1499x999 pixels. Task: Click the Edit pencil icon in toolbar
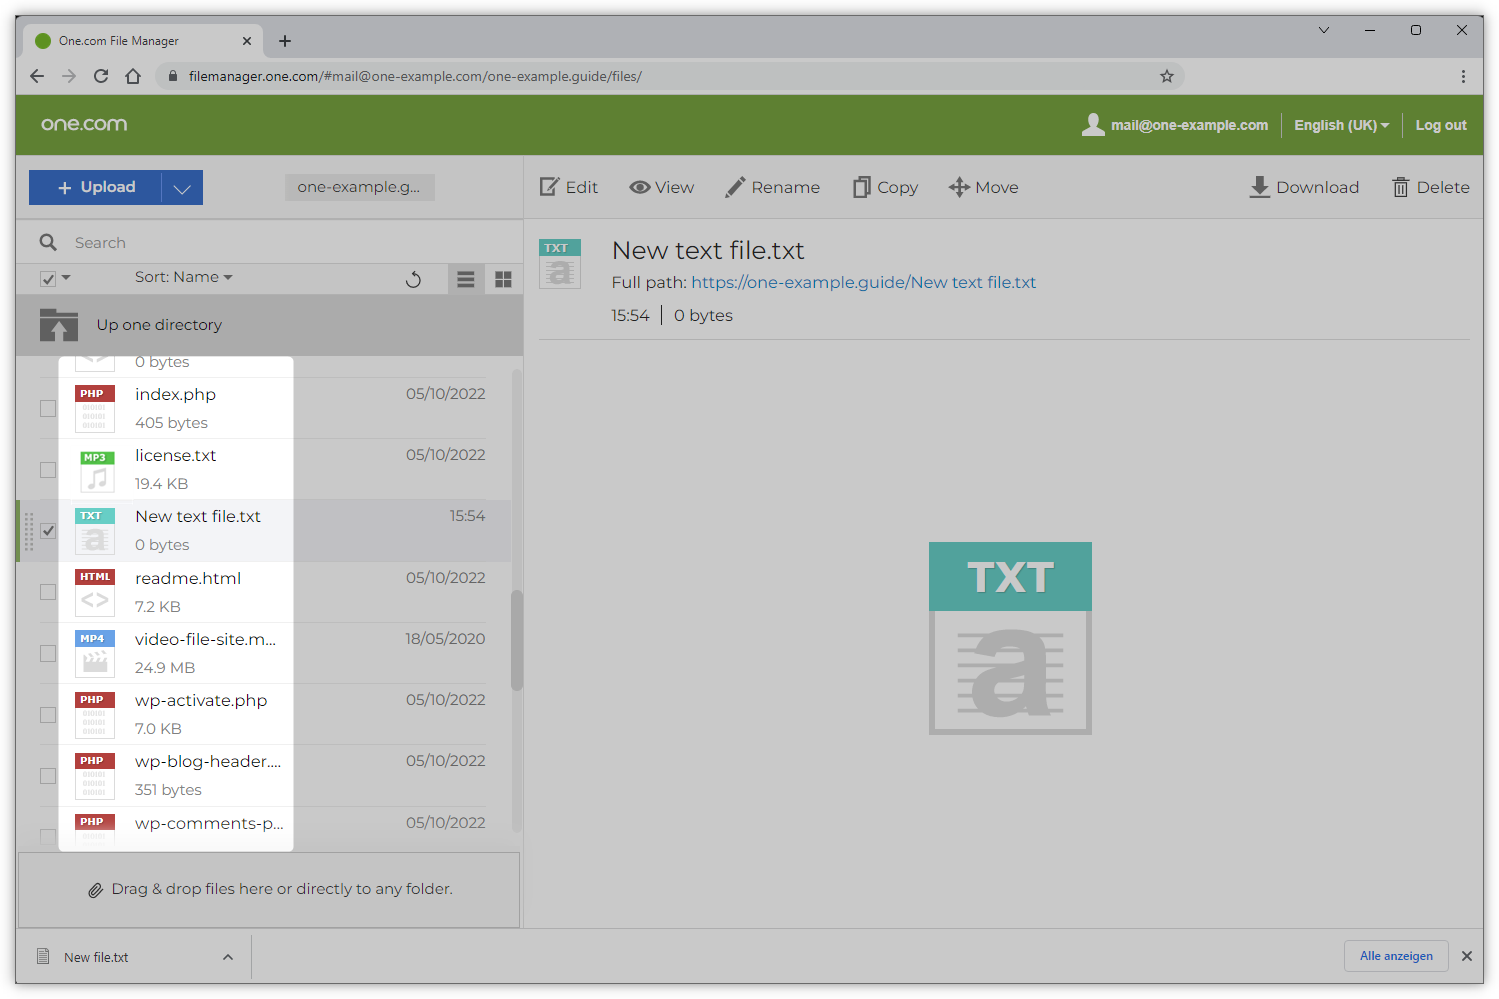[550, 187]
